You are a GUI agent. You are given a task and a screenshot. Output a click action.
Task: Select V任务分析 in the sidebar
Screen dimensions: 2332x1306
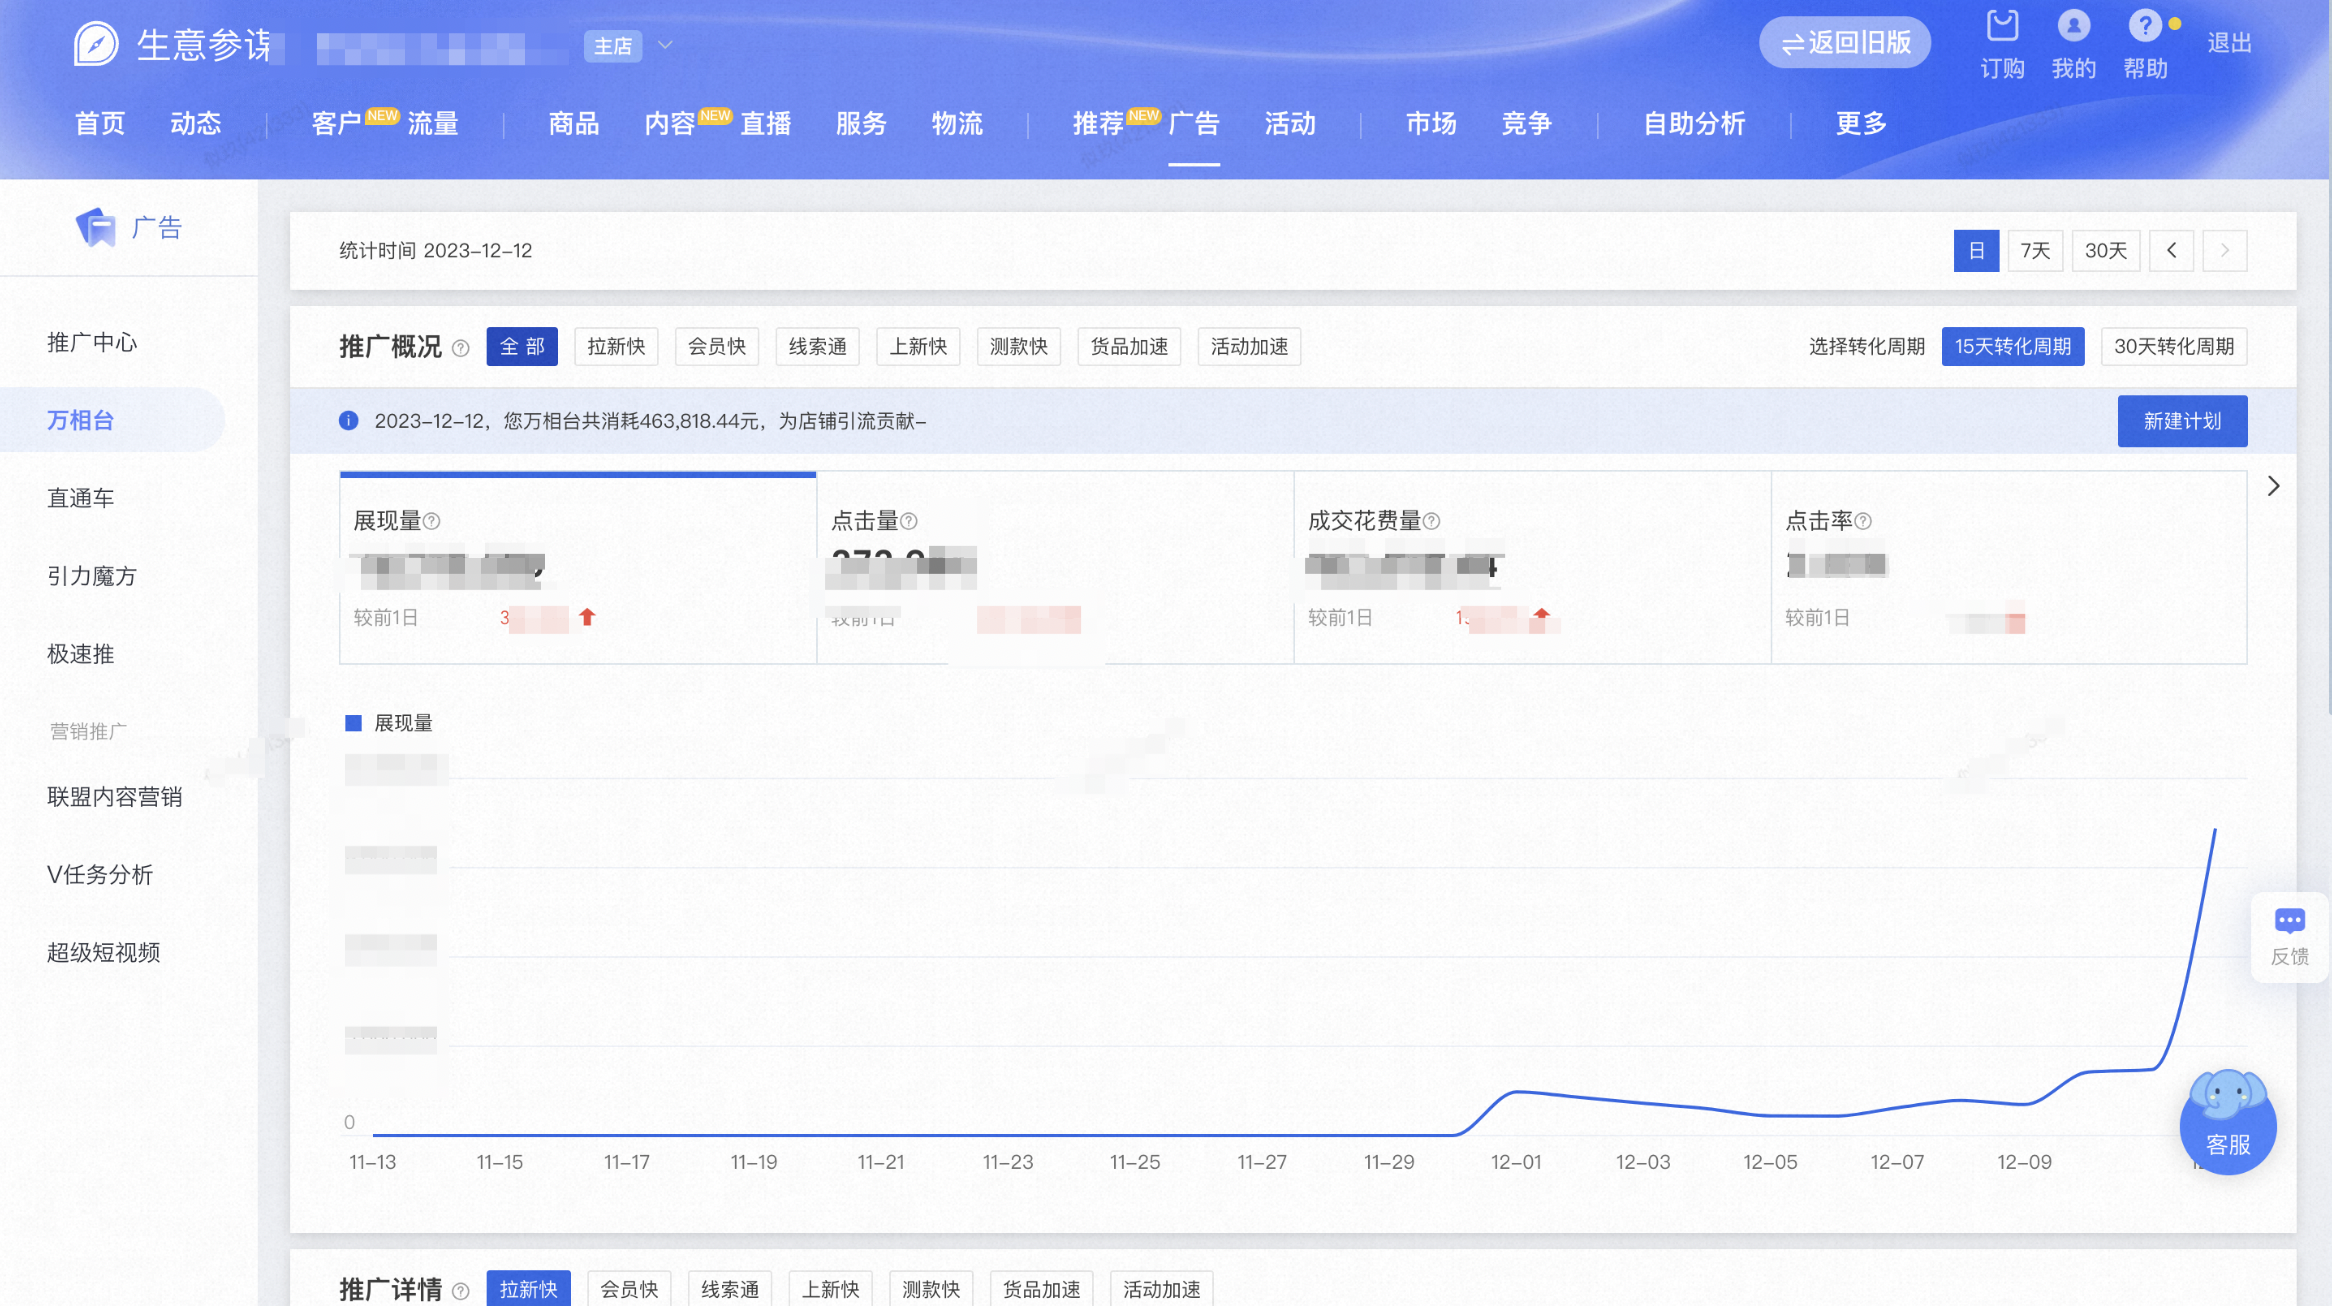pyautogui.click(x=100, y=875)
